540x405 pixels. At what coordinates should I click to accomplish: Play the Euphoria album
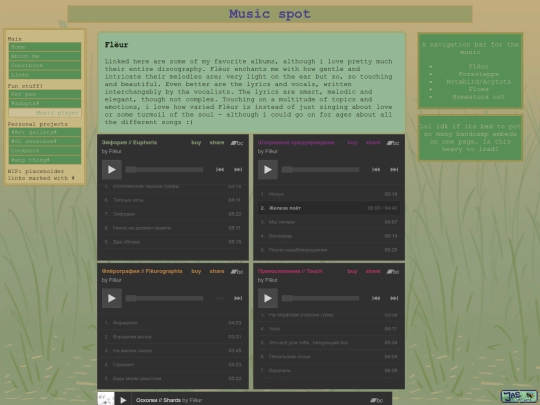(112, 169)
